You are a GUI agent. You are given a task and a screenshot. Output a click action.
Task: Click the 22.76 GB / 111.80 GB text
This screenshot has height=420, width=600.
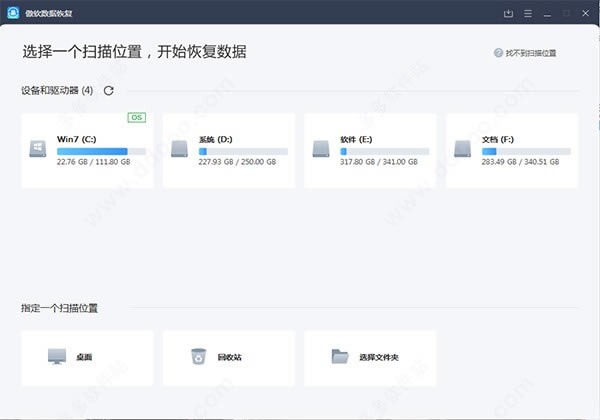[94, 162]
